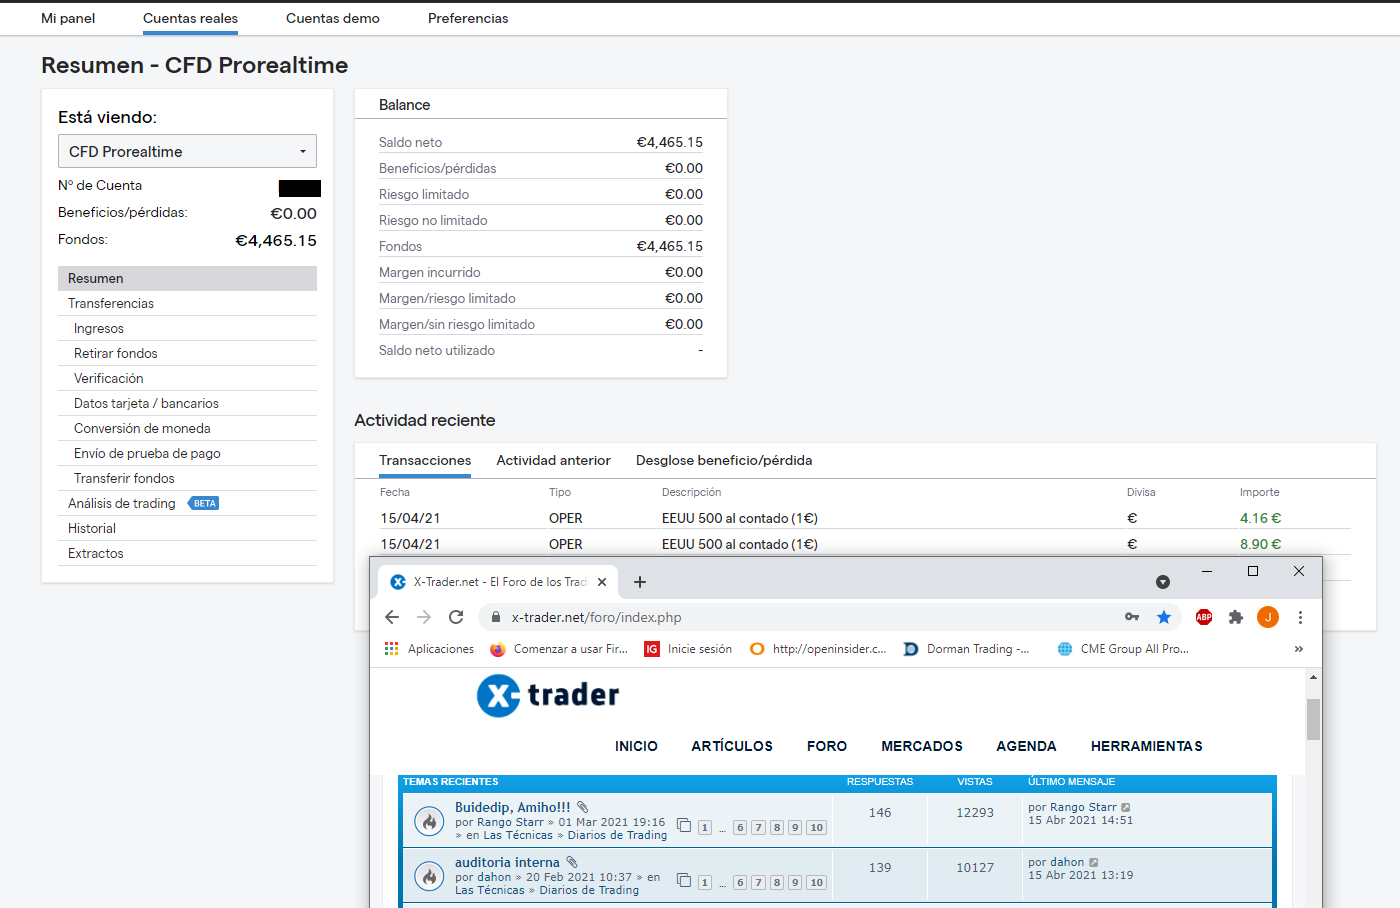Open Chrome's three-dot menu
1400x908 pixels.
pos(1300,617)
